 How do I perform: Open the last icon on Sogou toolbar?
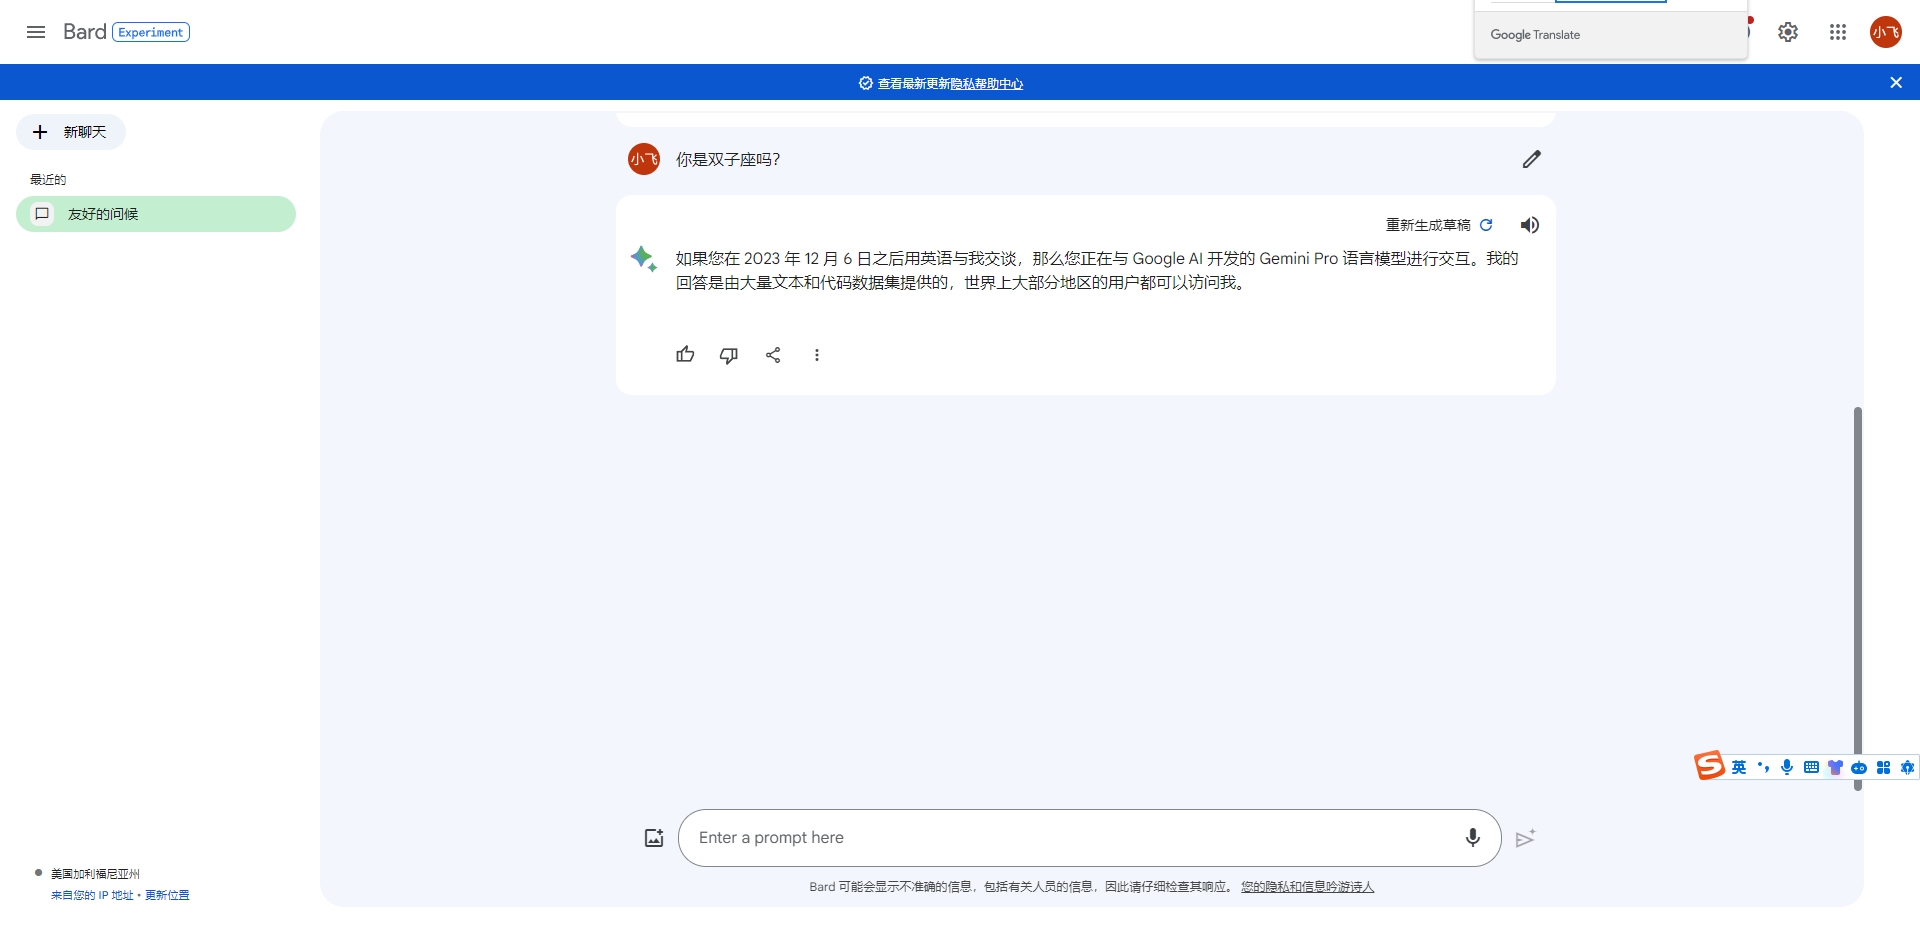click(x=1907, y=767)
